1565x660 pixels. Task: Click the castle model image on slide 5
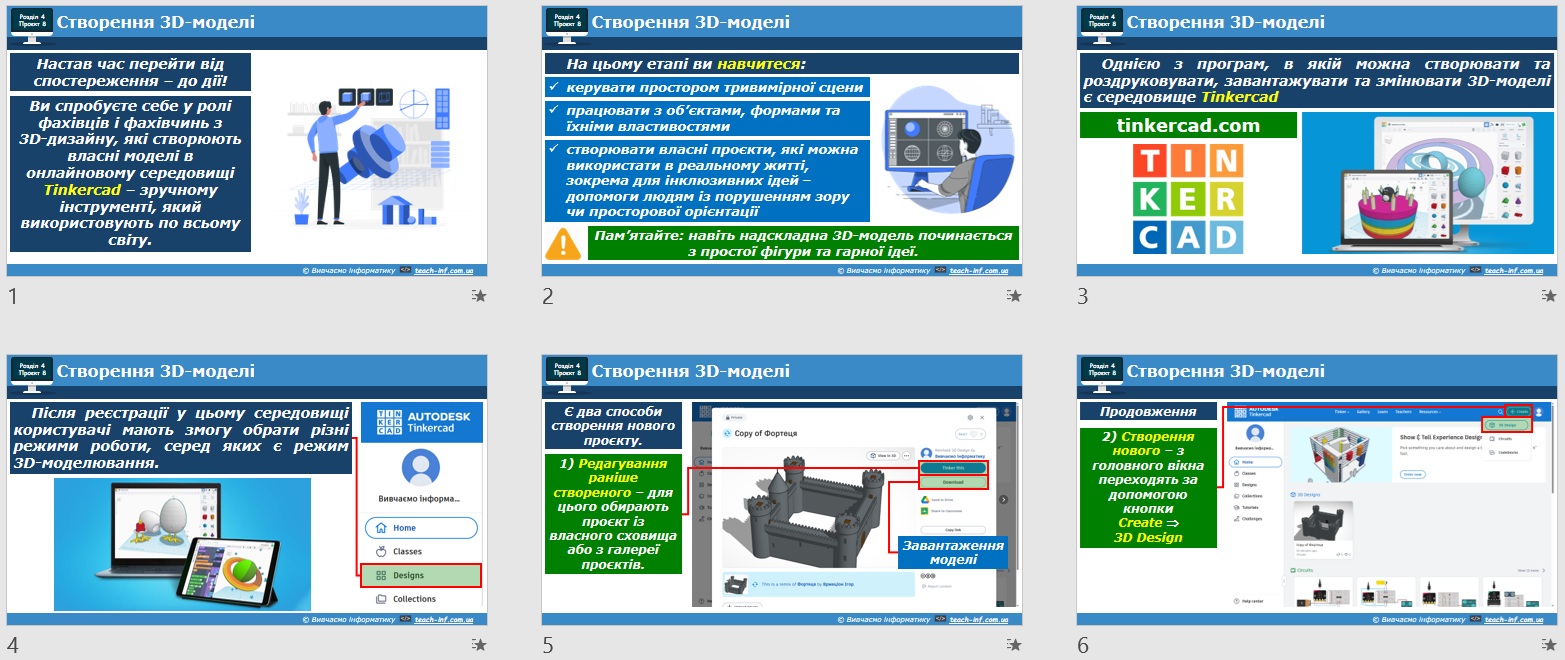point(805,507)
